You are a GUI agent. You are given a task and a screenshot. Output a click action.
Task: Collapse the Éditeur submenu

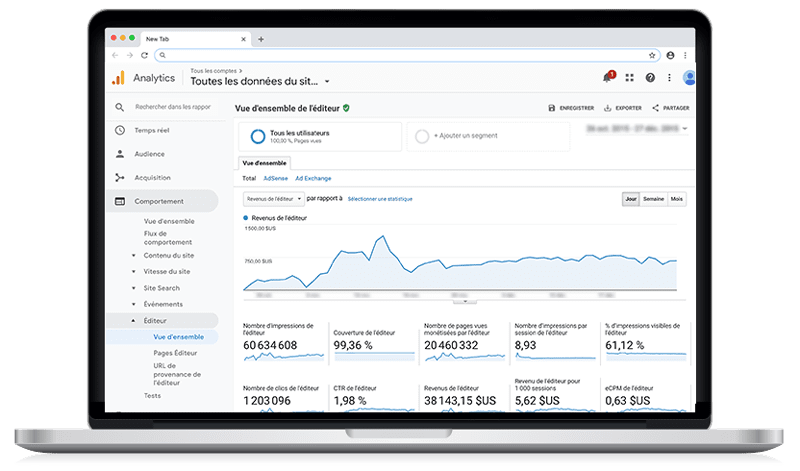click(x=134, y=320)
